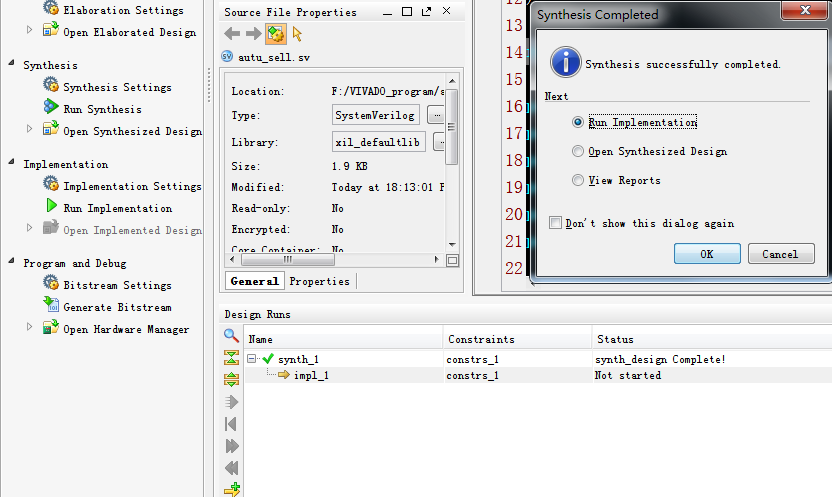Screen dimensions: 832x497
Task: Open Type browse ellipsis button
Action: 436,115
